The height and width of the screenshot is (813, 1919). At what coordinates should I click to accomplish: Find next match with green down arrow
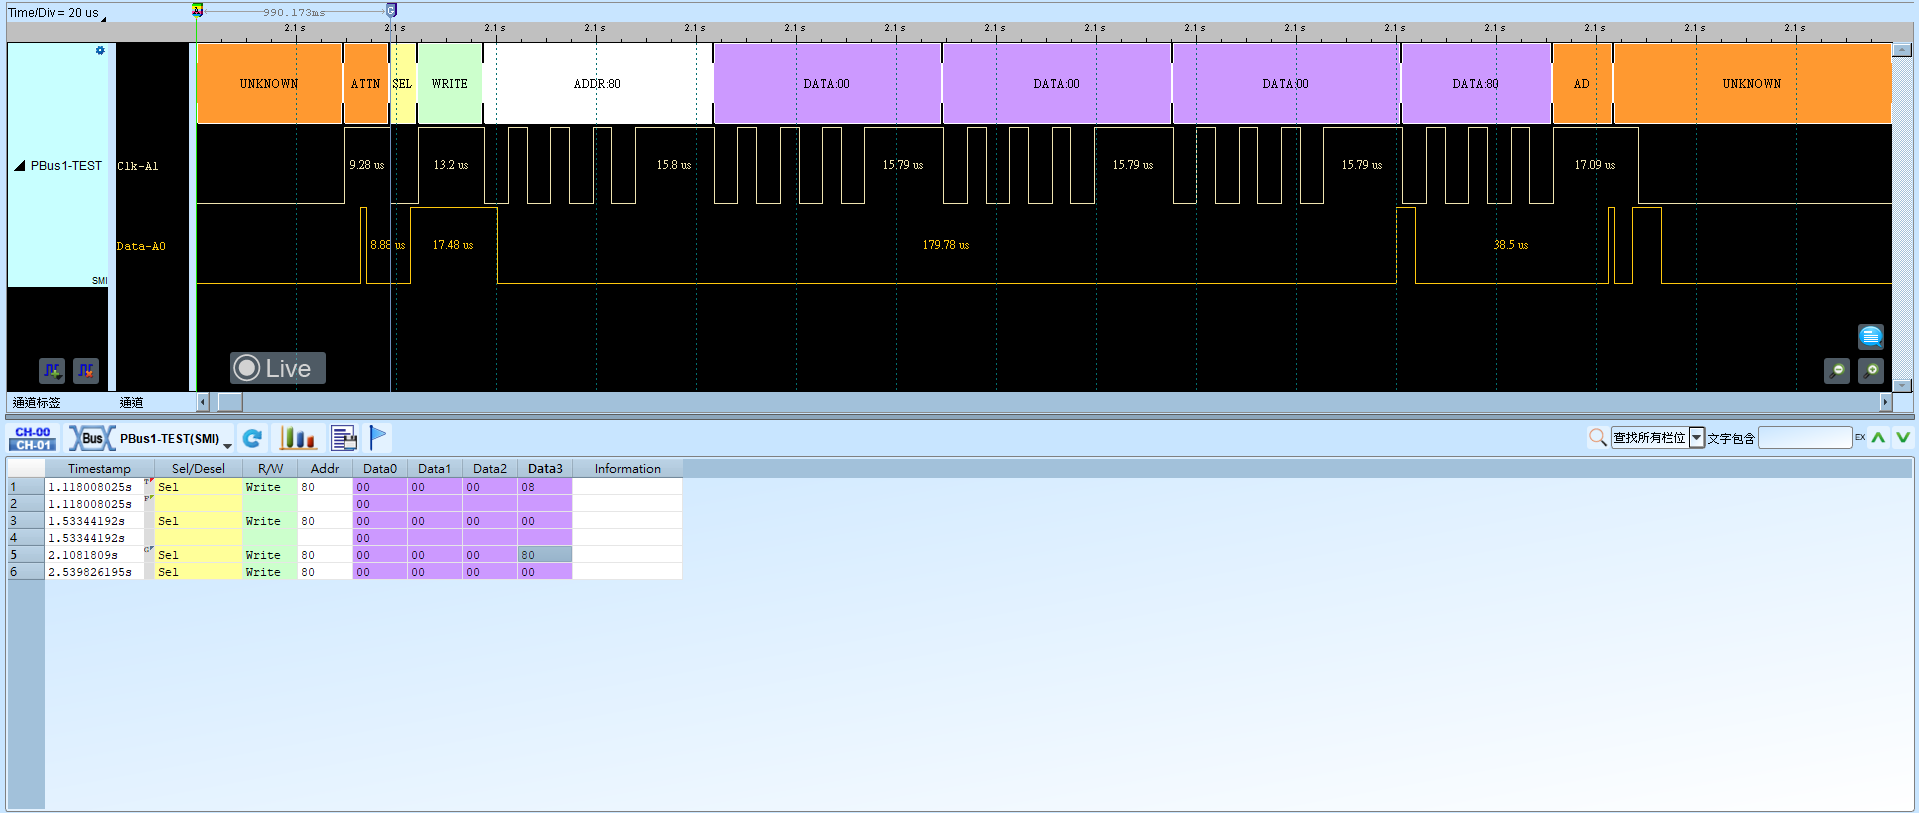pyautogui.click(x=1903, y=437)
